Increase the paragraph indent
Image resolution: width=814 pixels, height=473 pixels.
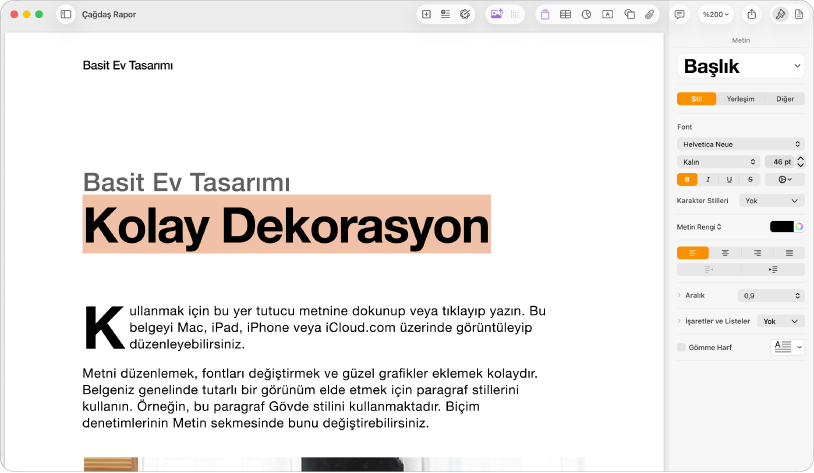coord(773,269)
